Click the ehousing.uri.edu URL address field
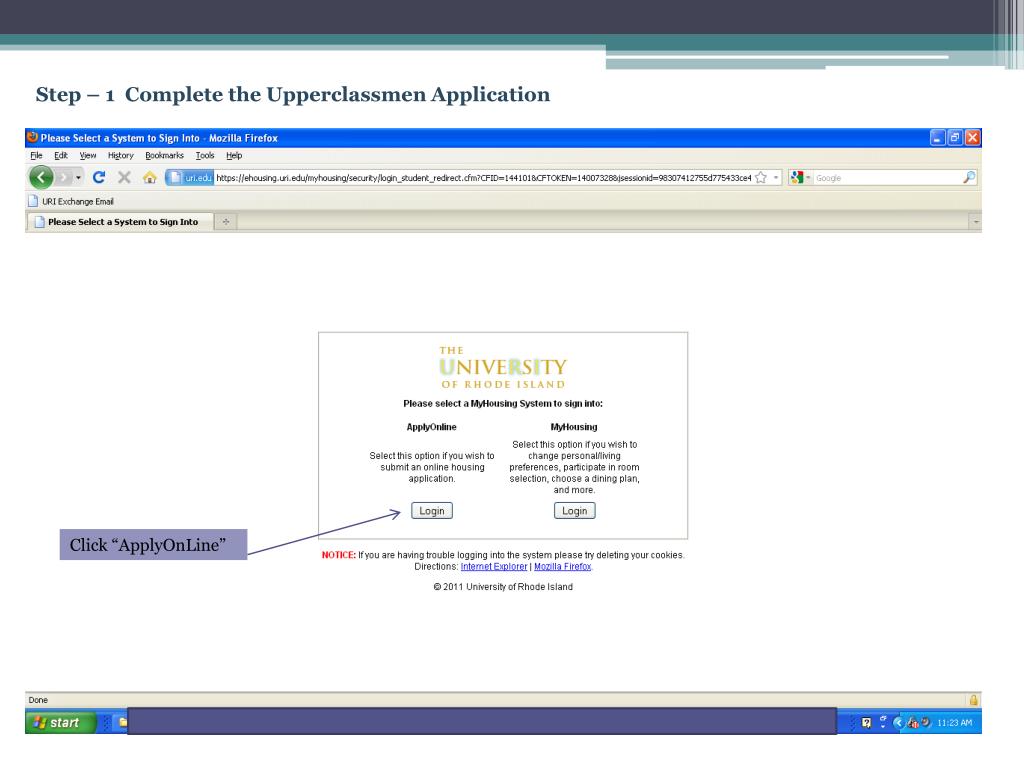 [483, 178]
